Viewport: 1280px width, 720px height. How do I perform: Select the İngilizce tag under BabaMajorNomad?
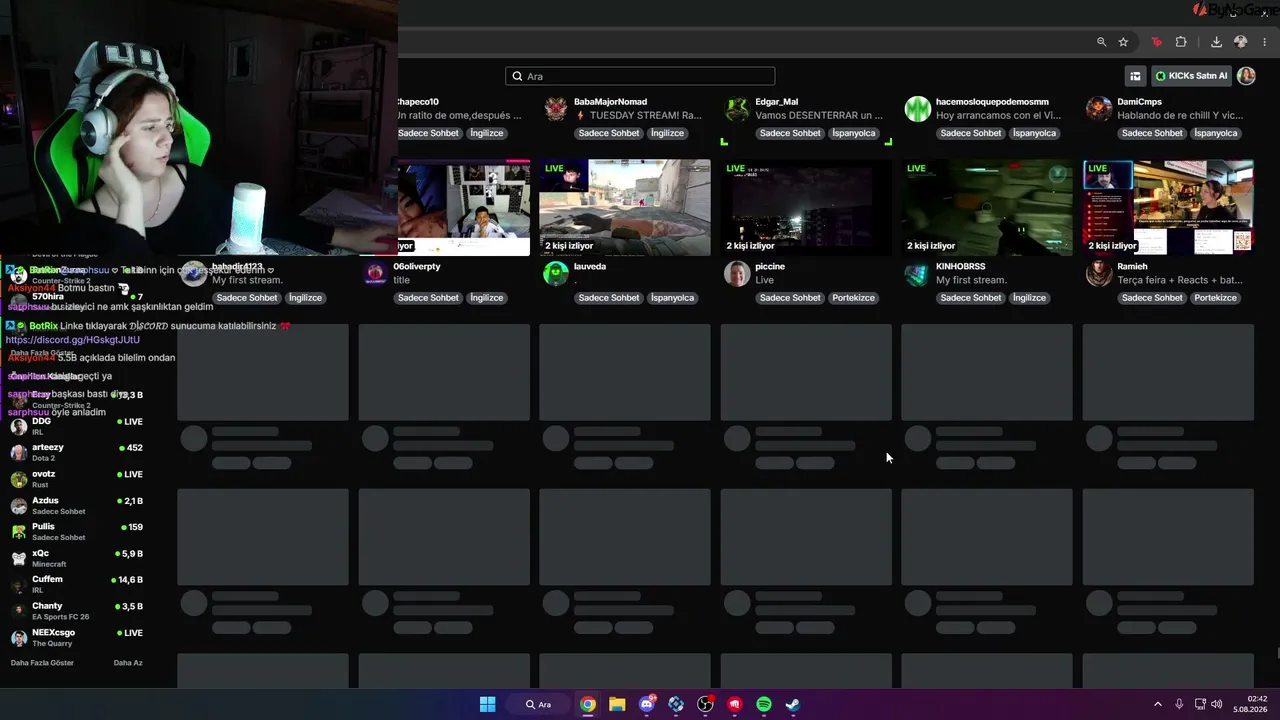pyautogui.click(x=667, y=133)
